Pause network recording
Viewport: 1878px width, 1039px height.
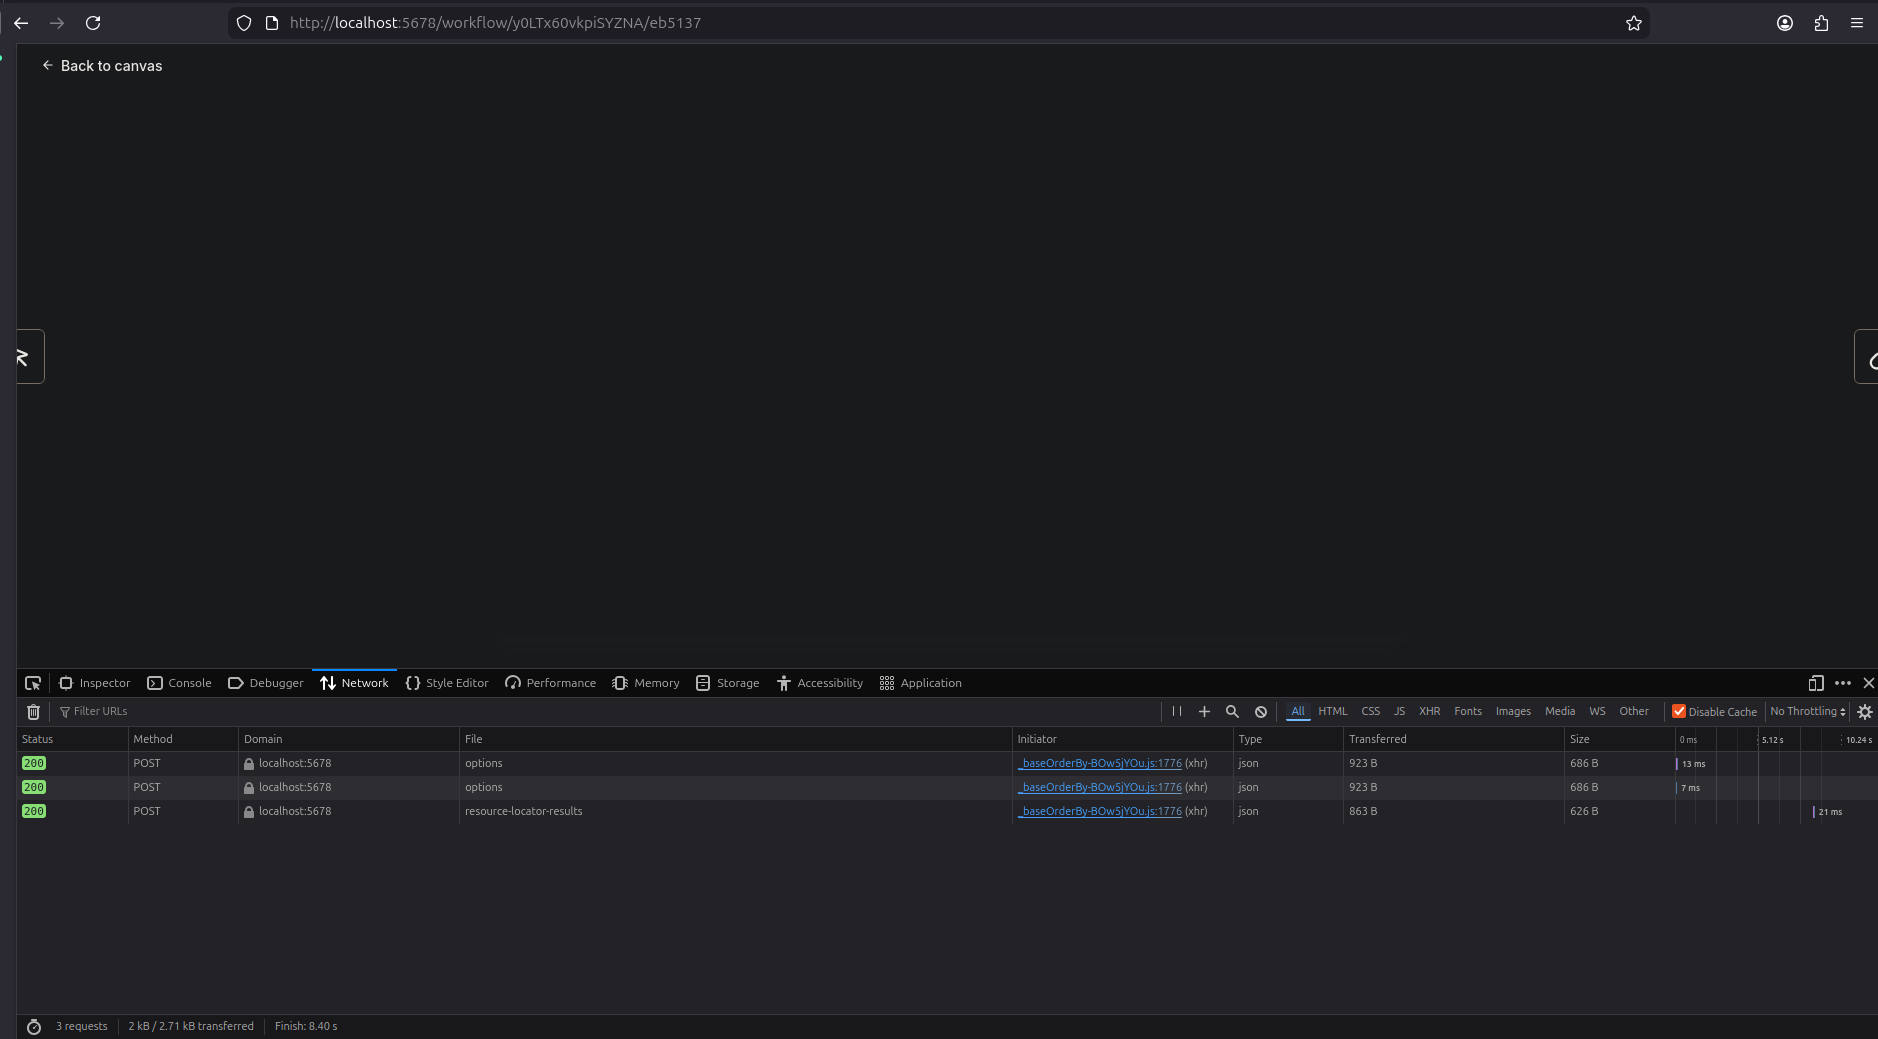(x=1177, y=712)
